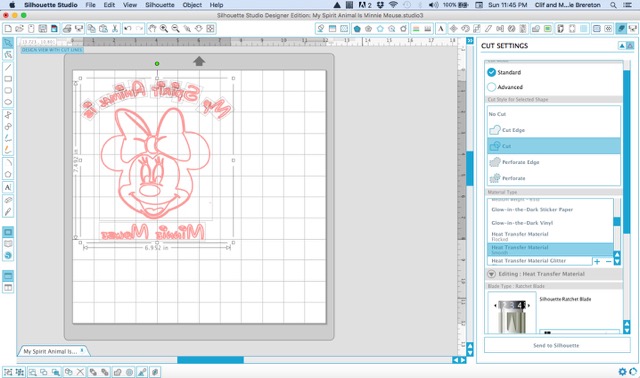Collapse the Editing: Heat Transfer Material section
This screenshot has height=378, width=640.
point(492,274)
